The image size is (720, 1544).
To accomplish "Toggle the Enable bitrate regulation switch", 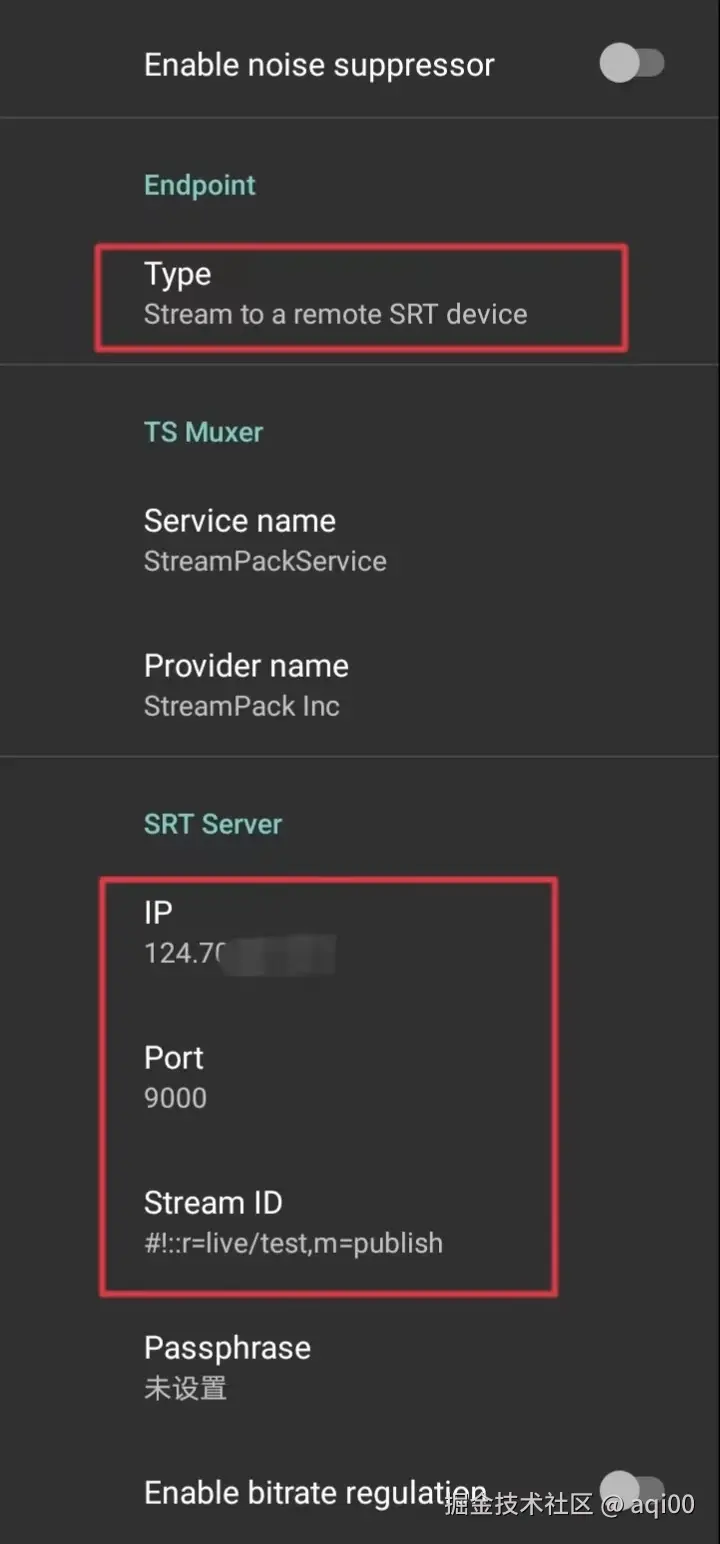I will click(x=632, y=1489).
